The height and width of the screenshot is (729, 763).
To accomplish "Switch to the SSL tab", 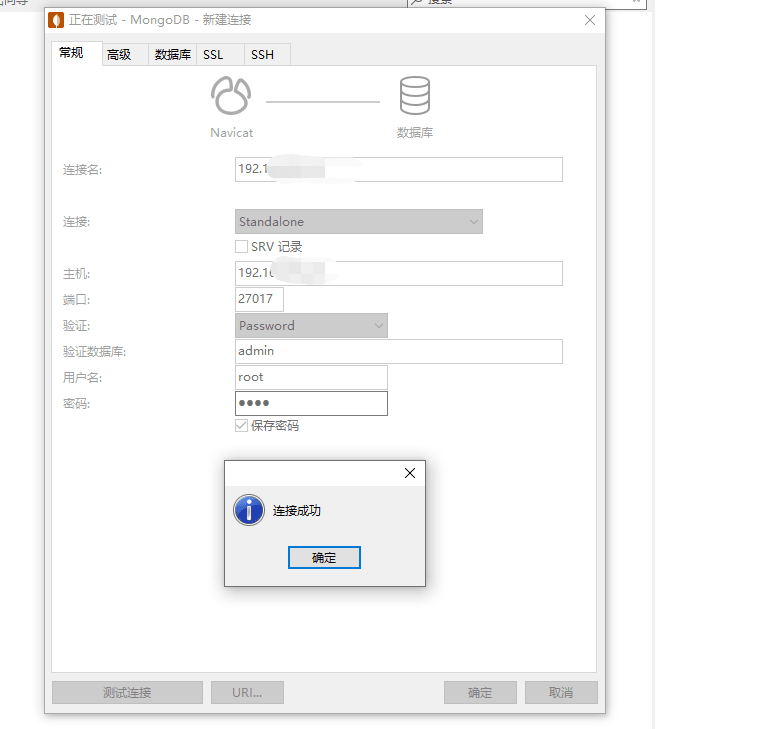I will pos(213,55).
